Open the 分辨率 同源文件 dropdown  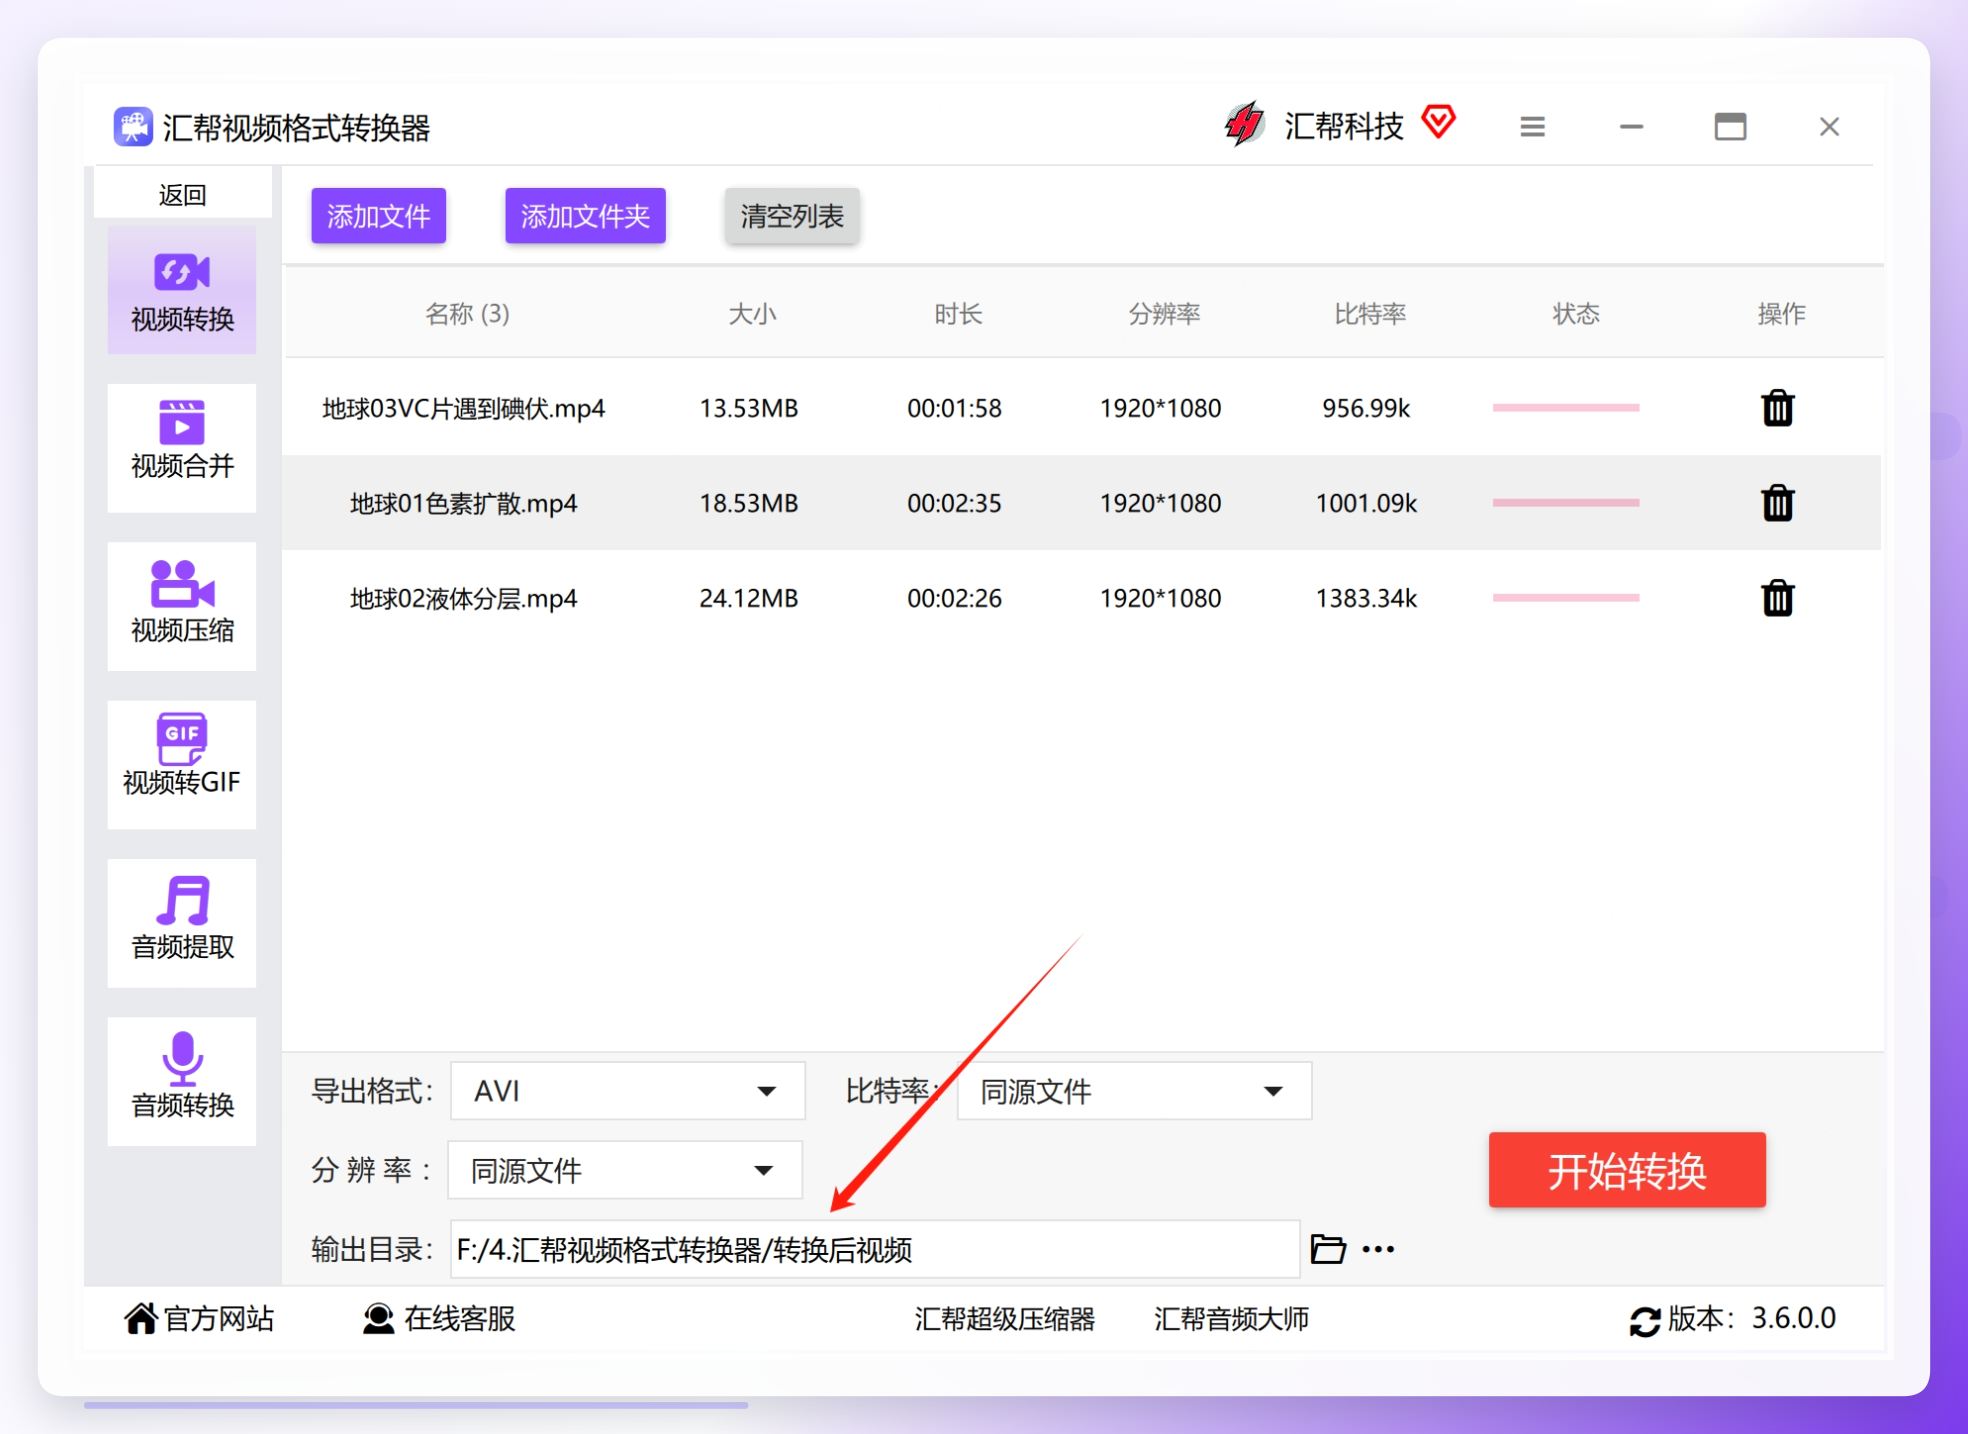click(x=625, y=1170)
